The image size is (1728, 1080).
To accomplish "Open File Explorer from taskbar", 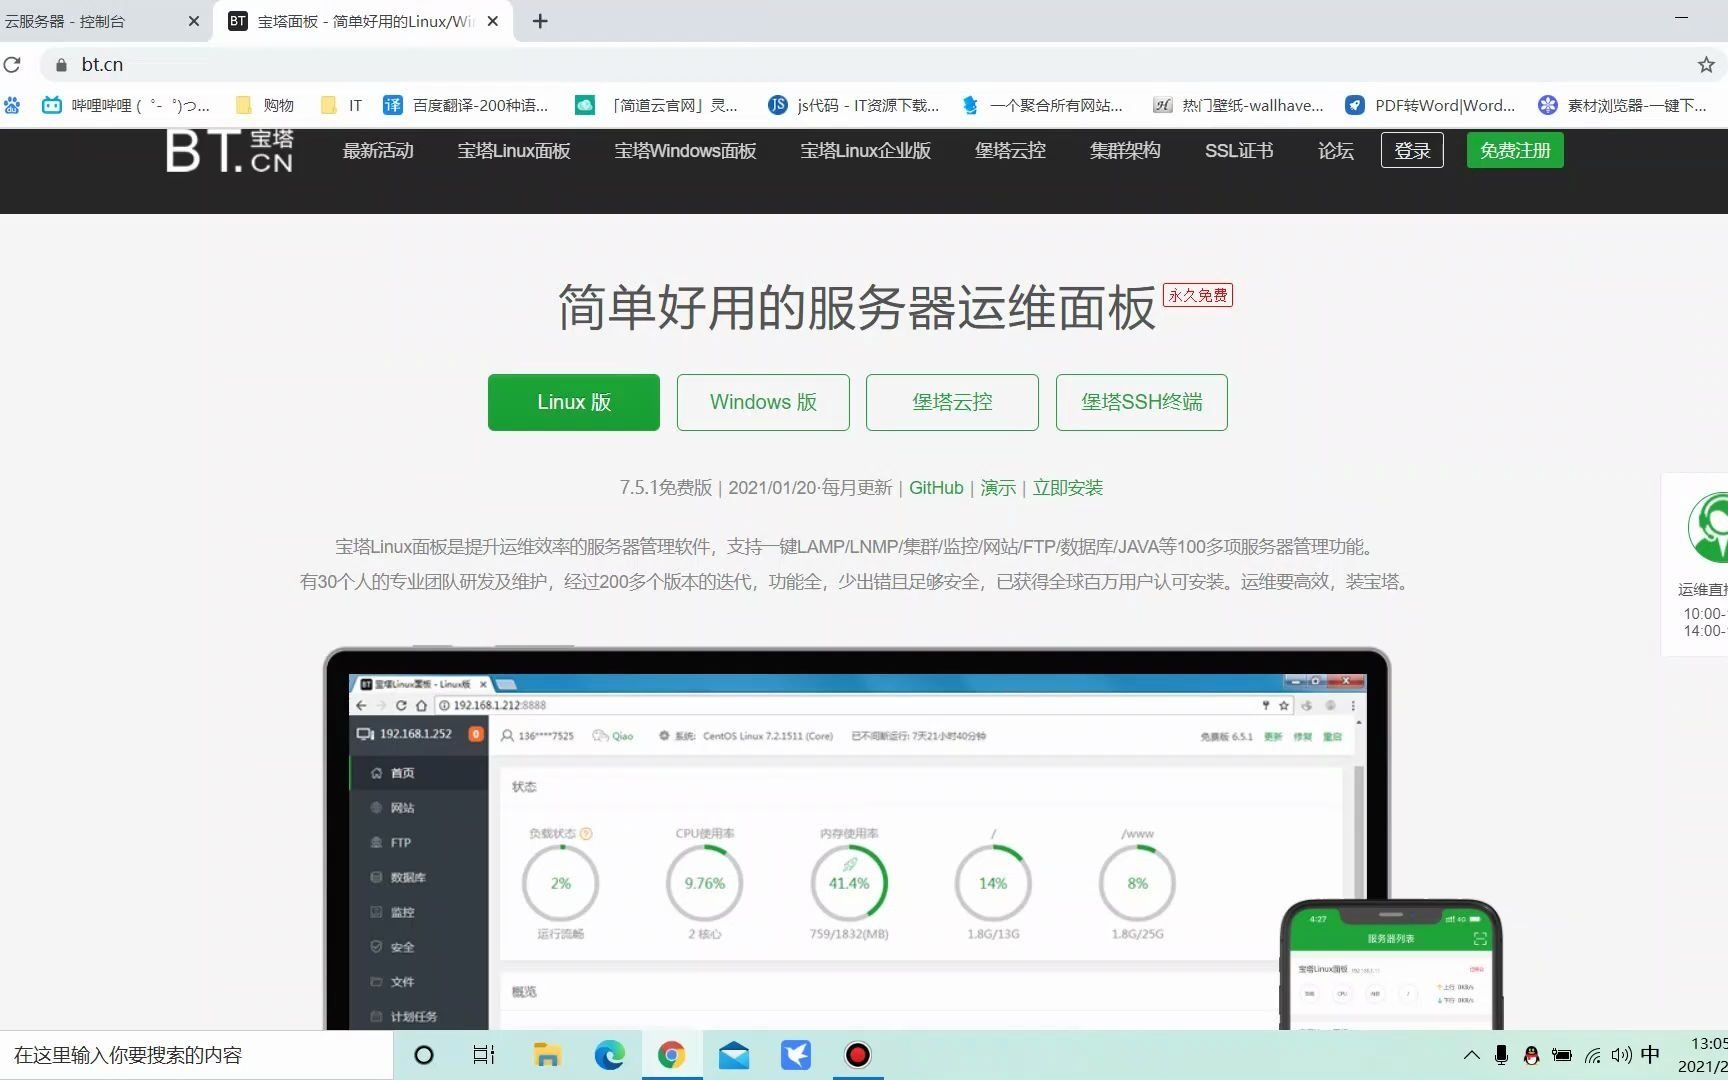I will click(x=546, y=1055).
